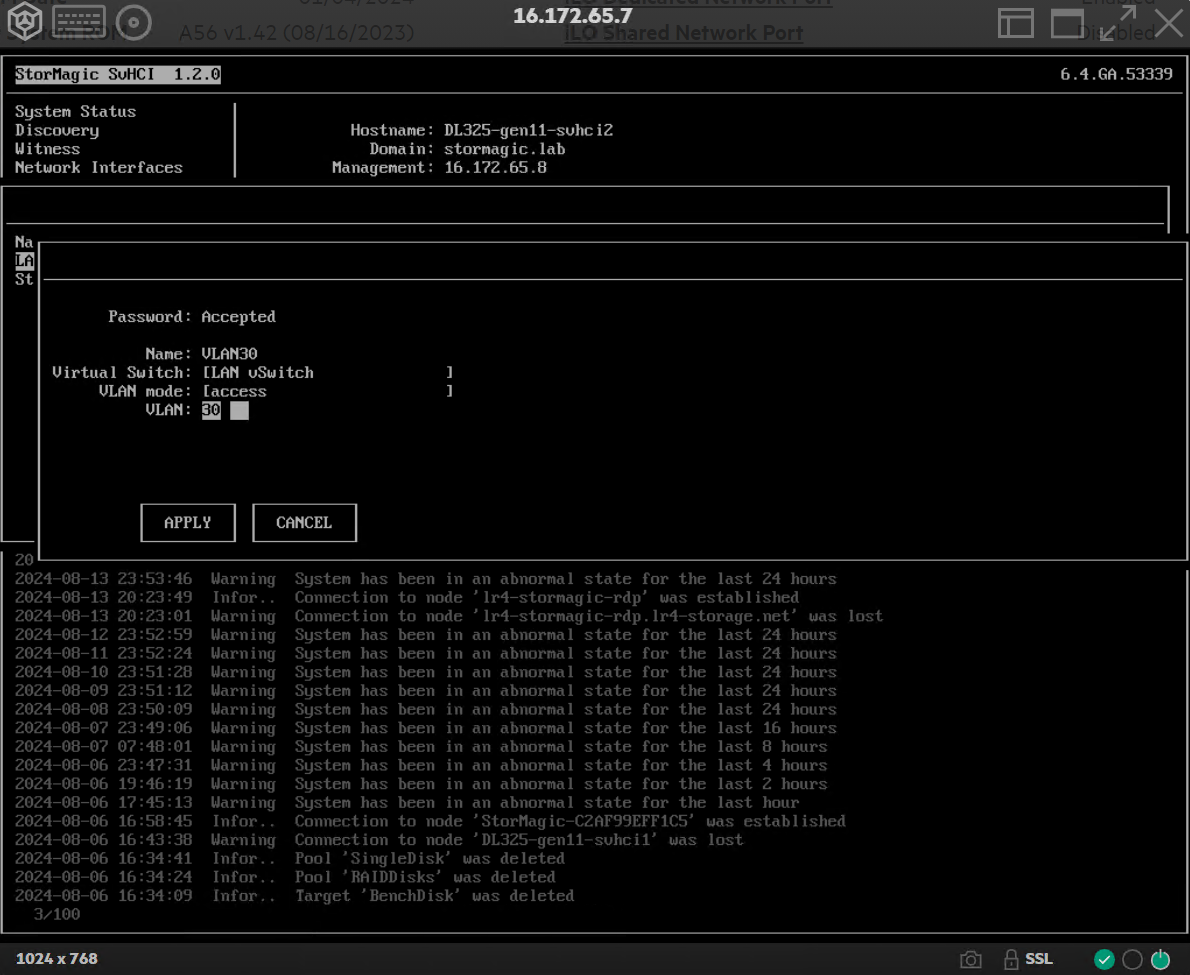This screenshot has height=975, width=1190.
Task: Click the expand to fullscreen arrows icon
Action: [1118, 23]
